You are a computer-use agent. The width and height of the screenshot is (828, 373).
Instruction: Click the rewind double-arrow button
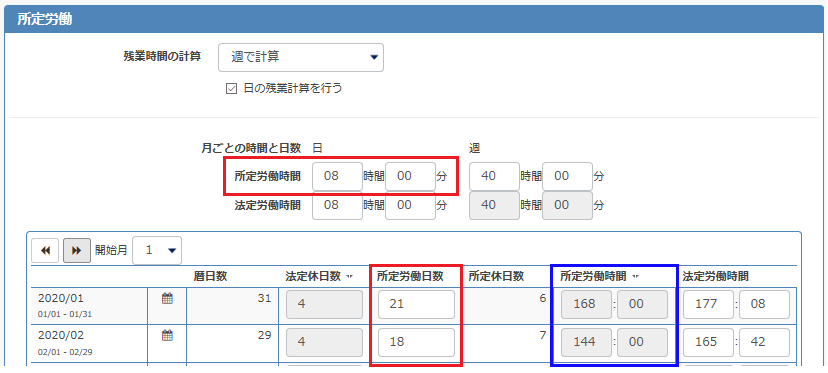pyautogui.click(x=45, y=250)
